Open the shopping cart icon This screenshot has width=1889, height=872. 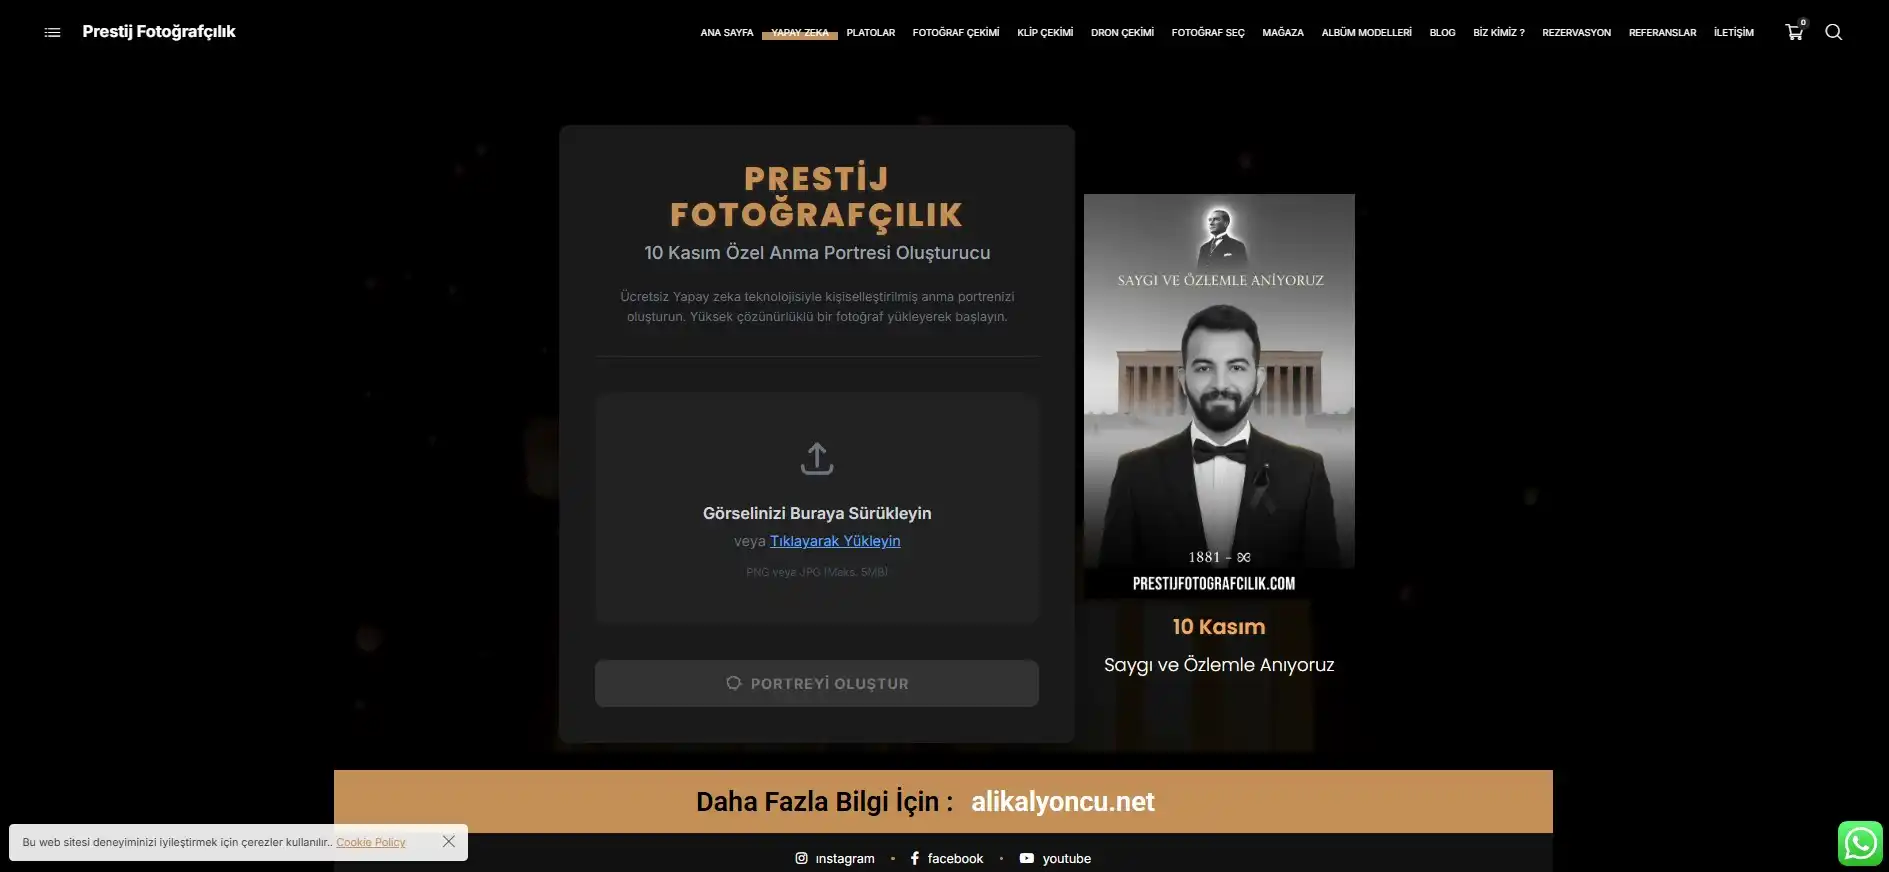1795,32
